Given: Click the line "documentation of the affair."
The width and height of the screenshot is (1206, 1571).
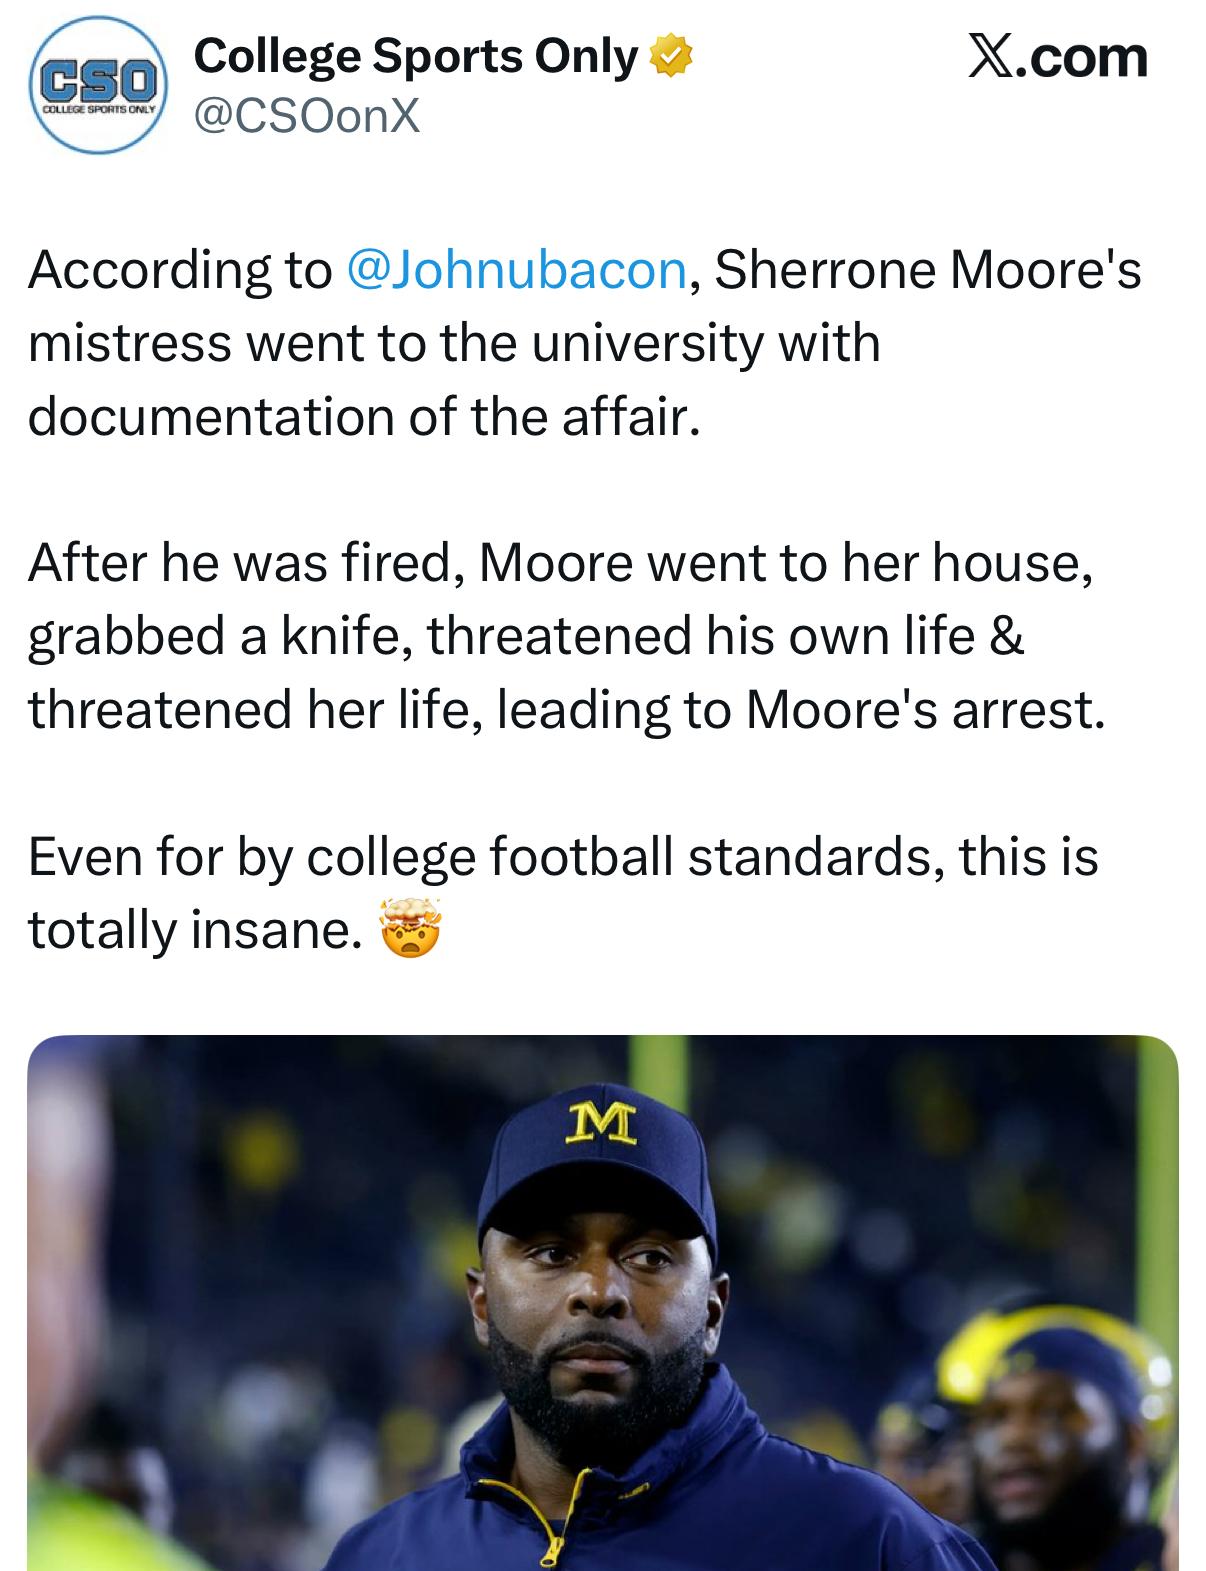Looking at the screenshot, I should tap(361, 416).
